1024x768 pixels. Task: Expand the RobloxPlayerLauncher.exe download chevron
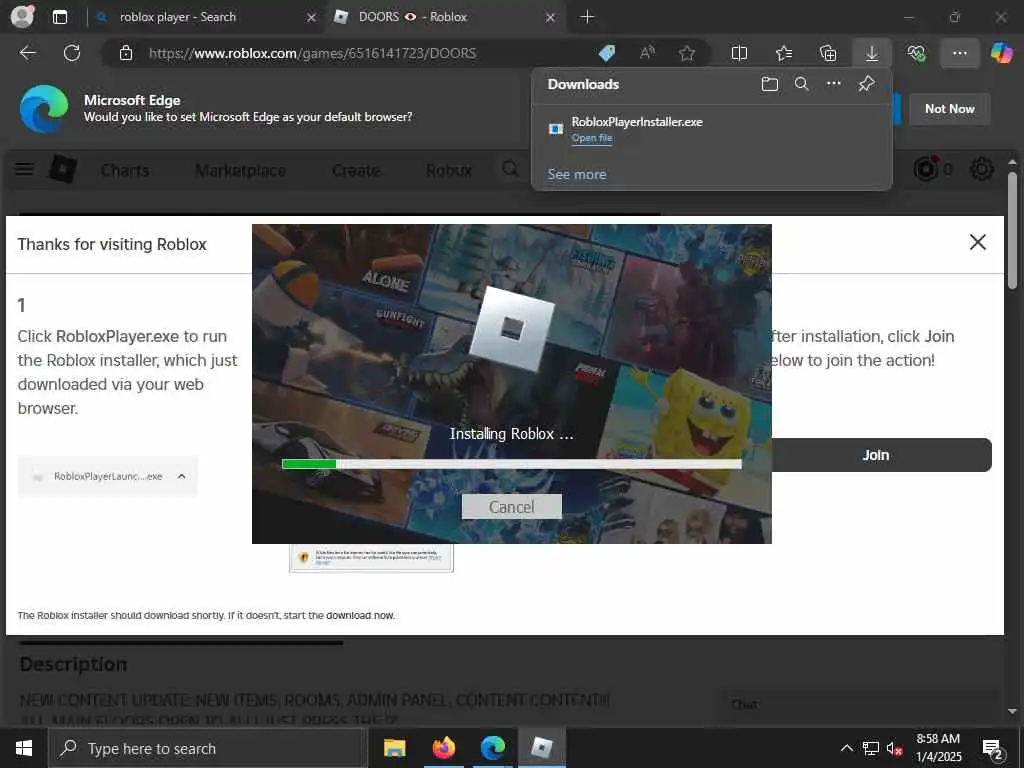tap(182, 476)
